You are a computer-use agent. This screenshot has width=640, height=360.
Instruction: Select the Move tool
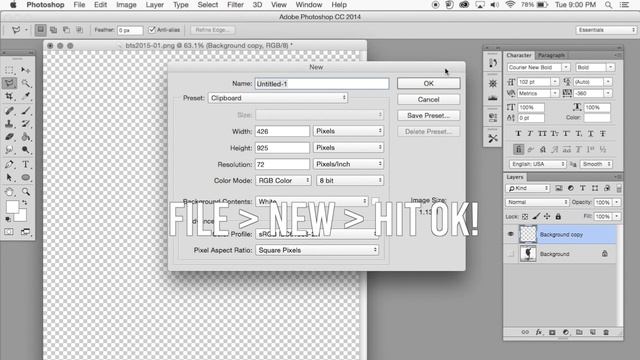click(25, 70)
